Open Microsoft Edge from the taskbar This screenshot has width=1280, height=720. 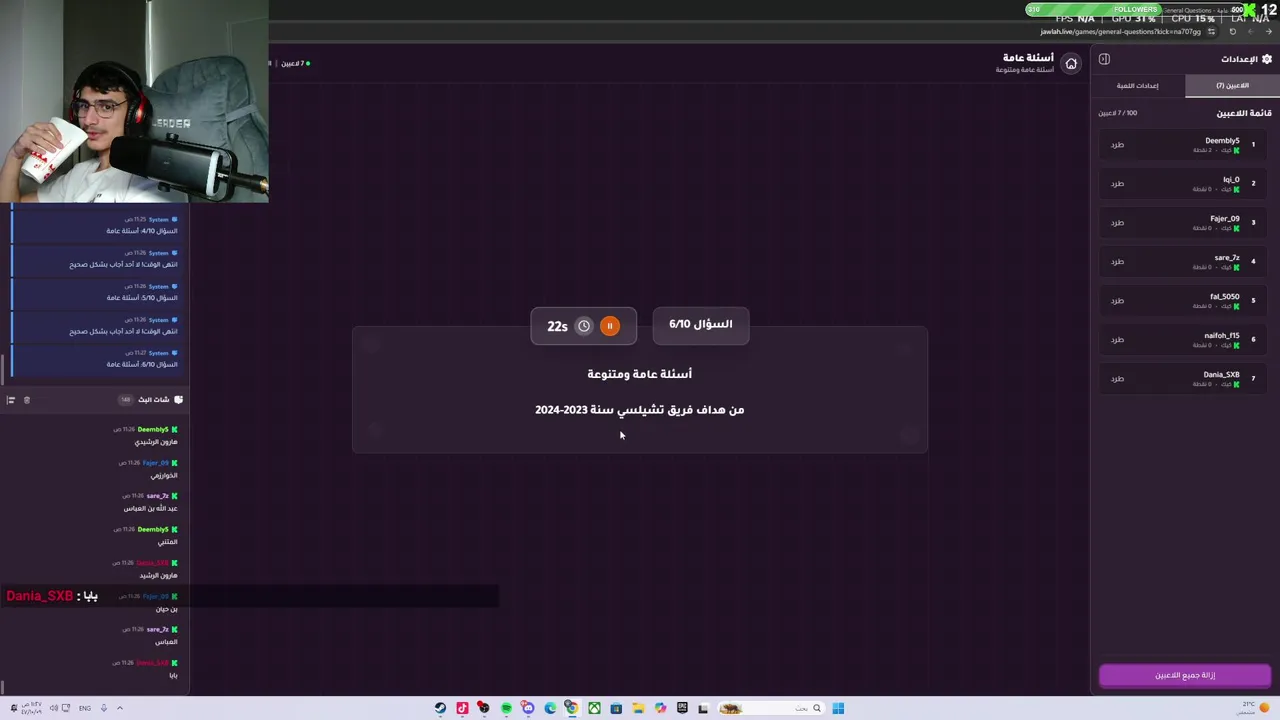point(550,708)
